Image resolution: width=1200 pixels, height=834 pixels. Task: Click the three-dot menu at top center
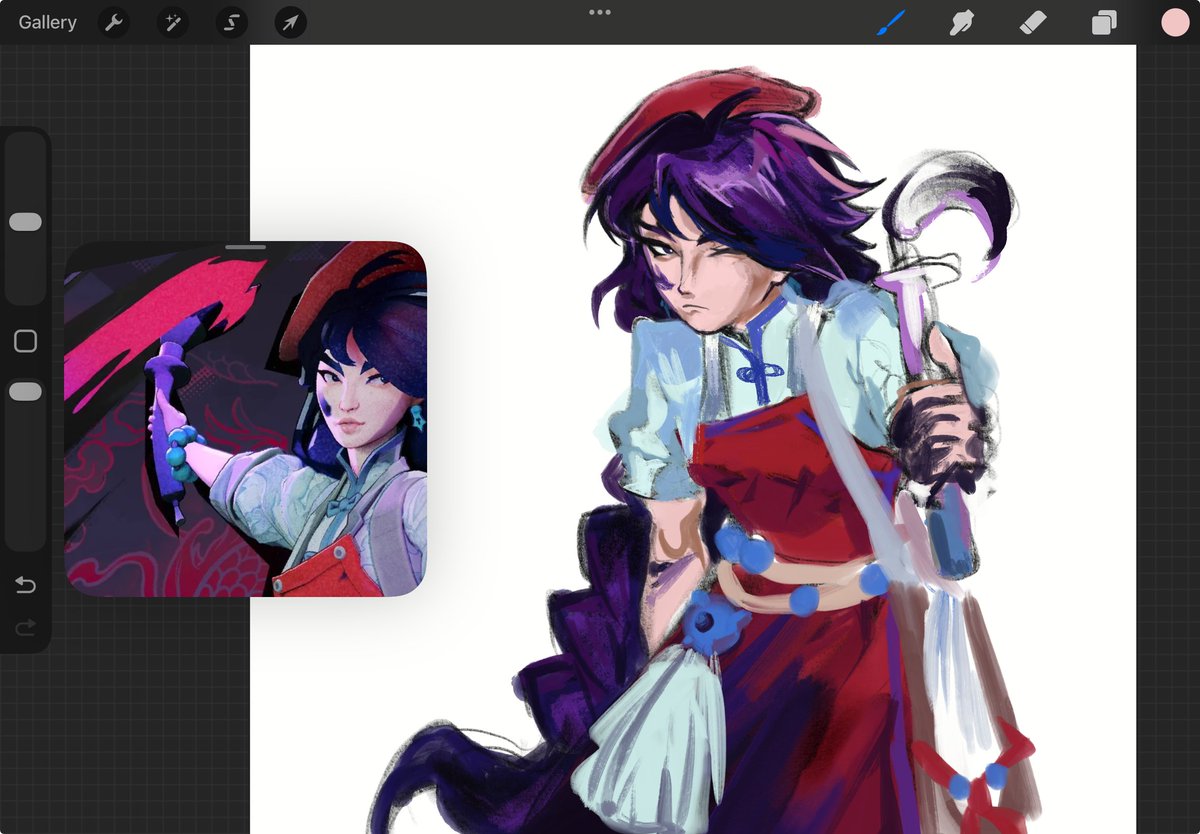600,12
